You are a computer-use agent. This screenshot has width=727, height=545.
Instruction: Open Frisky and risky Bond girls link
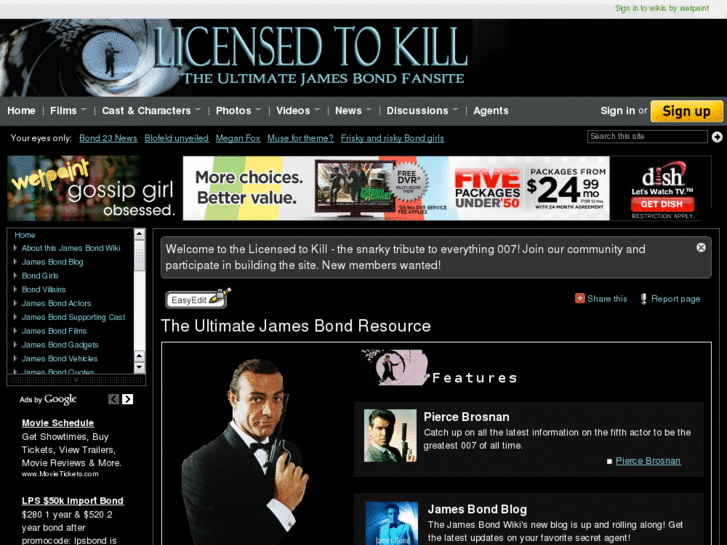pyautogui.click(x=392, y=138)
